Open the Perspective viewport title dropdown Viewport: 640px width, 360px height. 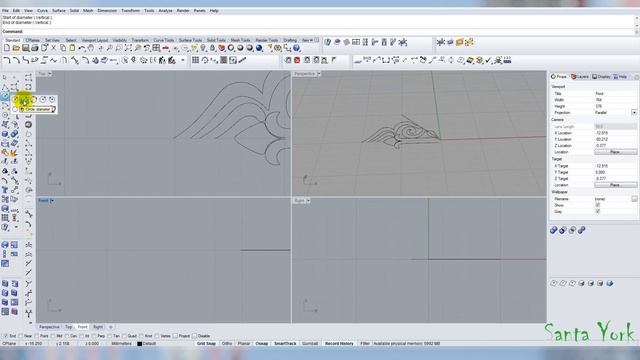(x=319, y=74)
